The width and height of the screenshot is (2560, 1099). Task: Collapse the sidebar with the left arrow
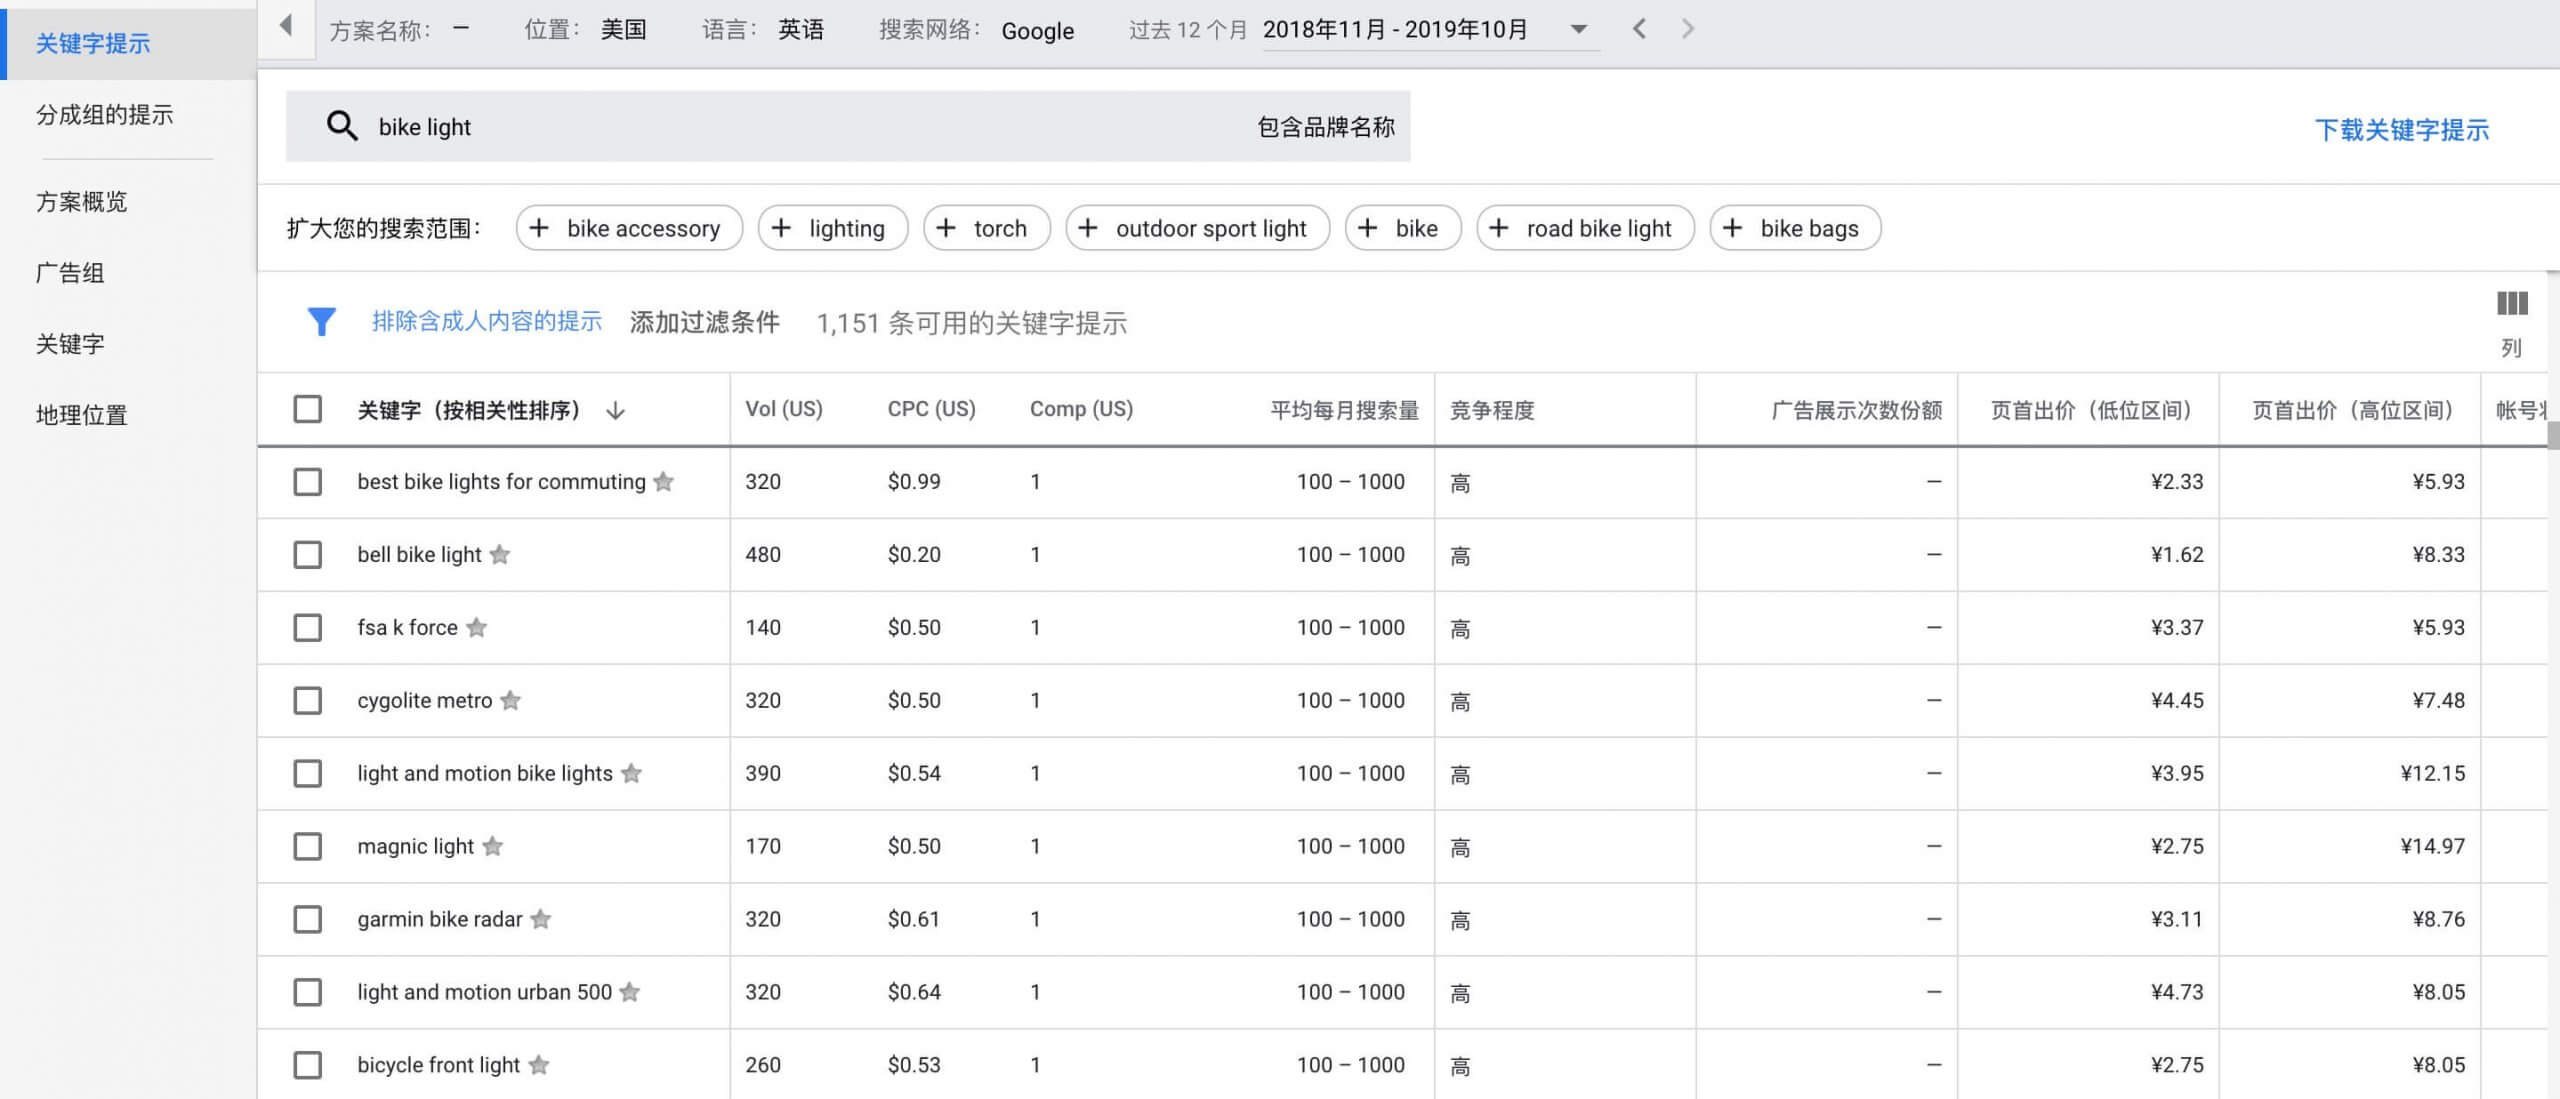(x=286, y=26)
